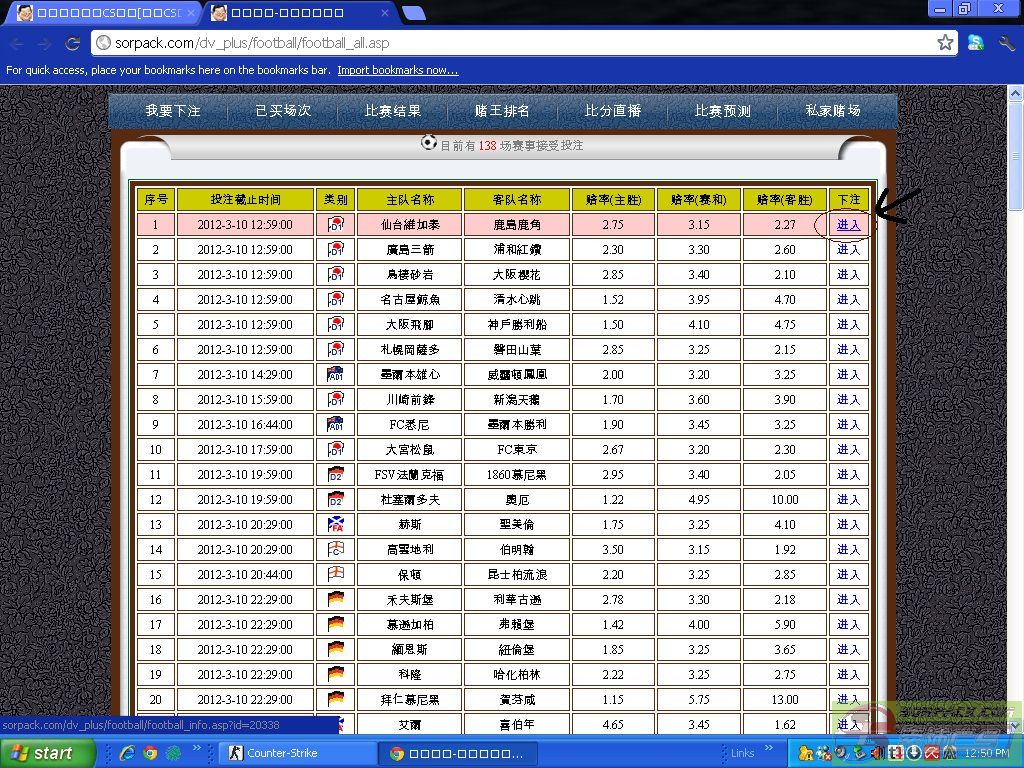Open a new tab with the new-tab button
This screenshot has height=768, width=1024.
(413, 13)
